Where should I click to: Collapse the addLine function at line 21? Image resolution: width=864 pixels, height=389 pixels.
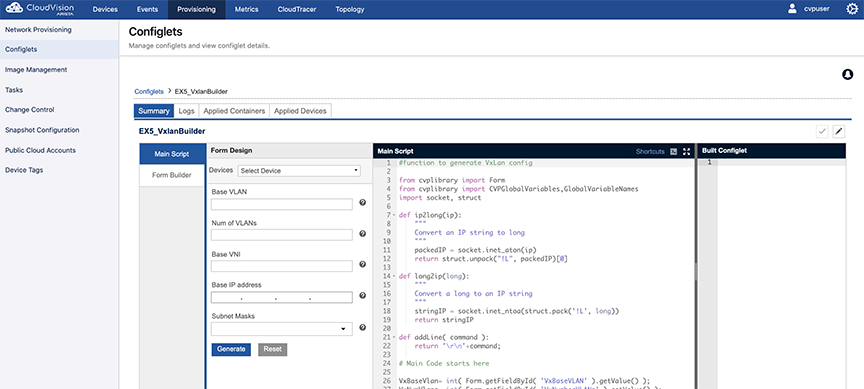coord(394,337)
